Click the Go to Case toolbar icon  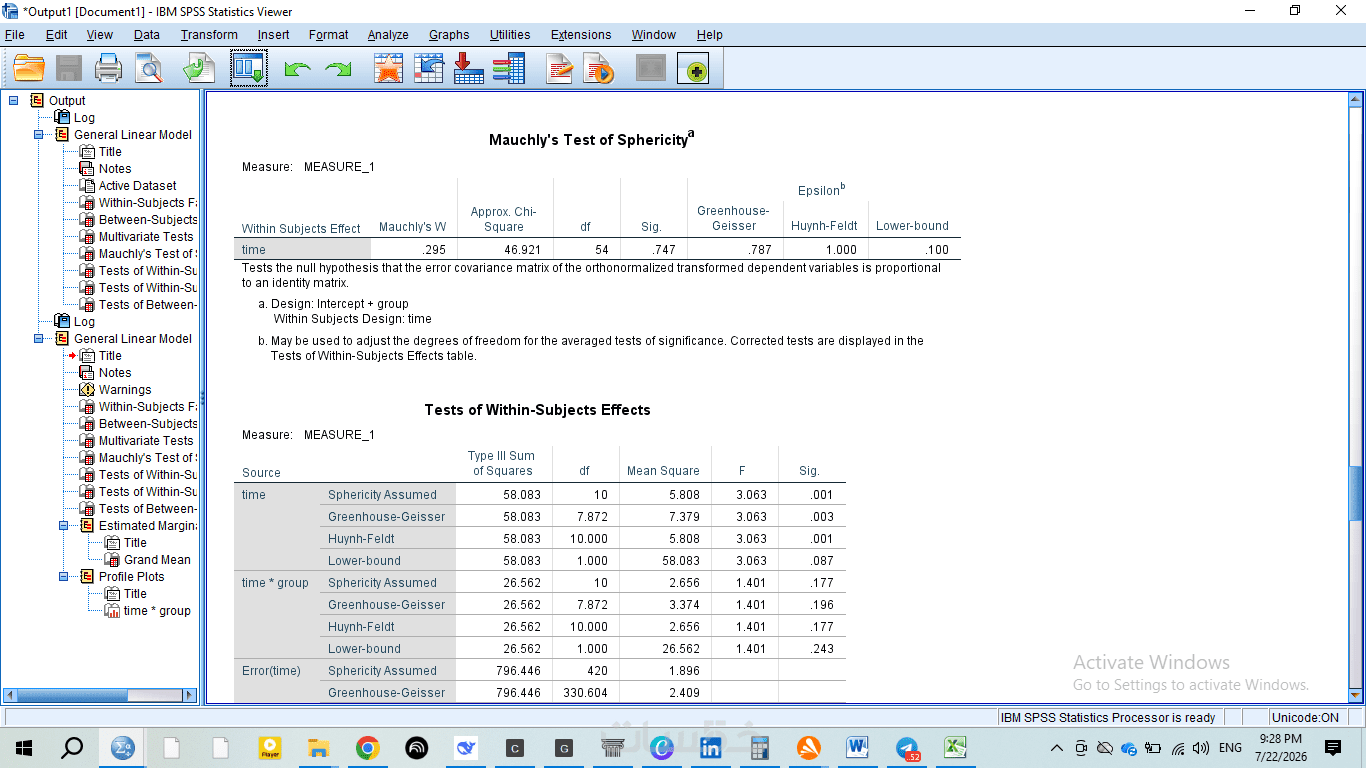coord(429,68)
